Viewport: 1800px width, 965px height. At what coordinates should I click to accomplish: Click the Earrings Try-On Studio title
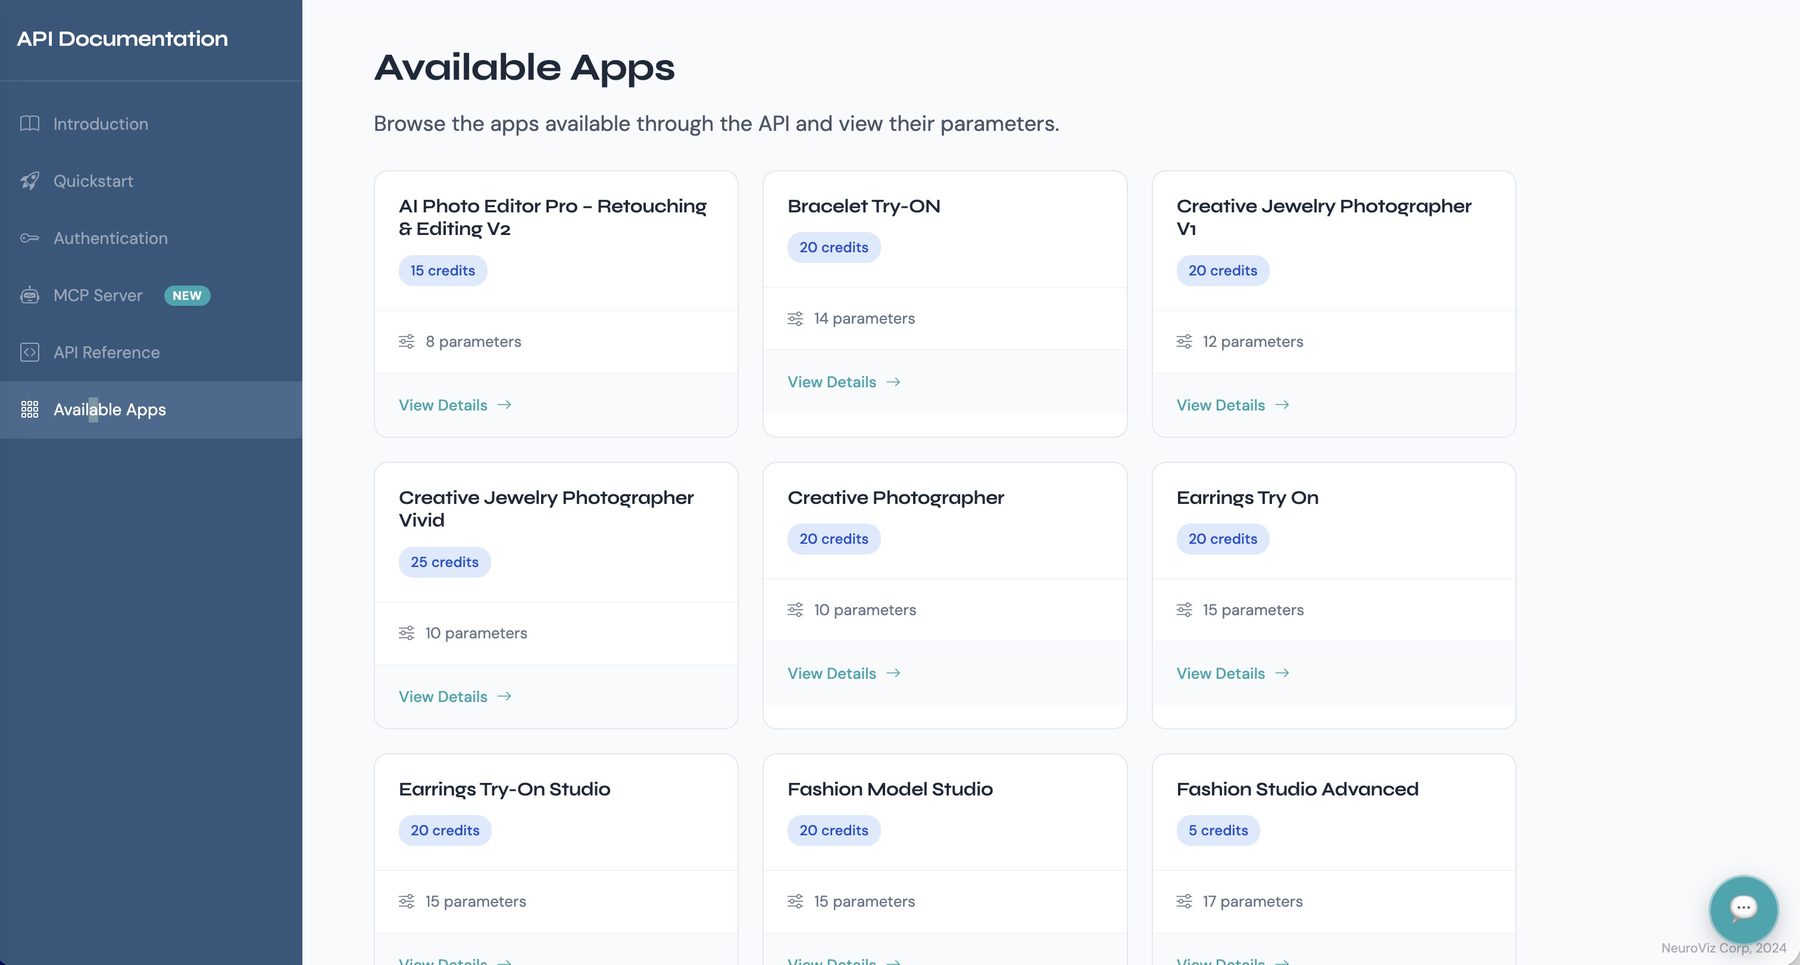(x=505, y=789)
